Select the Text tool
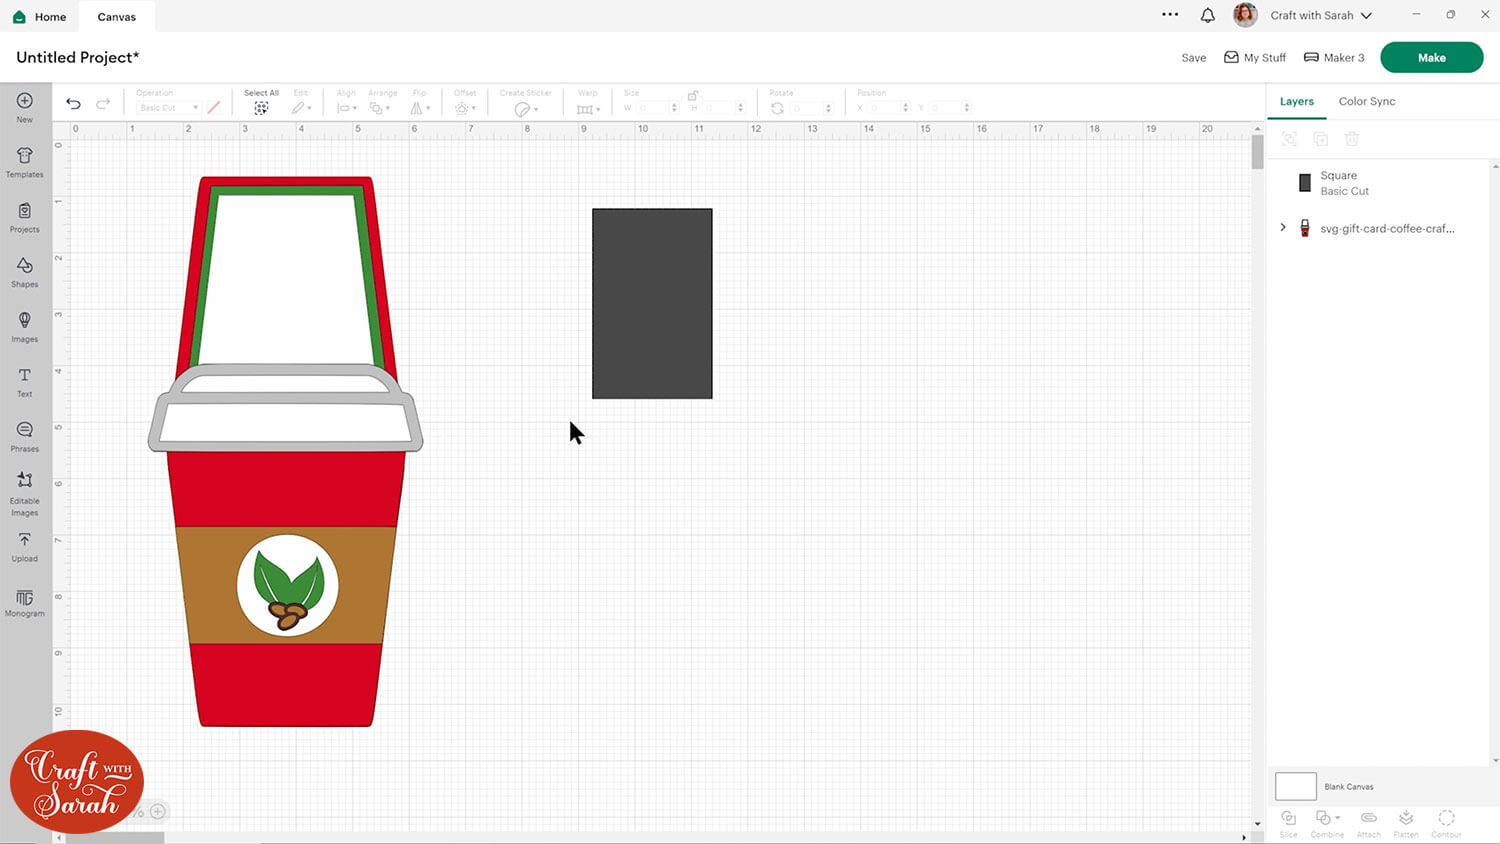The image size is (1500, 844). point(25,381)
